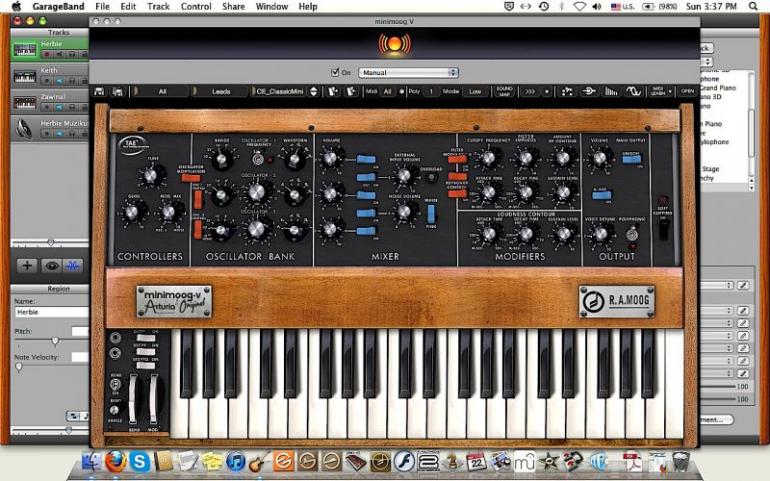This screenshot has width=770, height=481.
Task: Click add track plus button
Action: [27, 266]
